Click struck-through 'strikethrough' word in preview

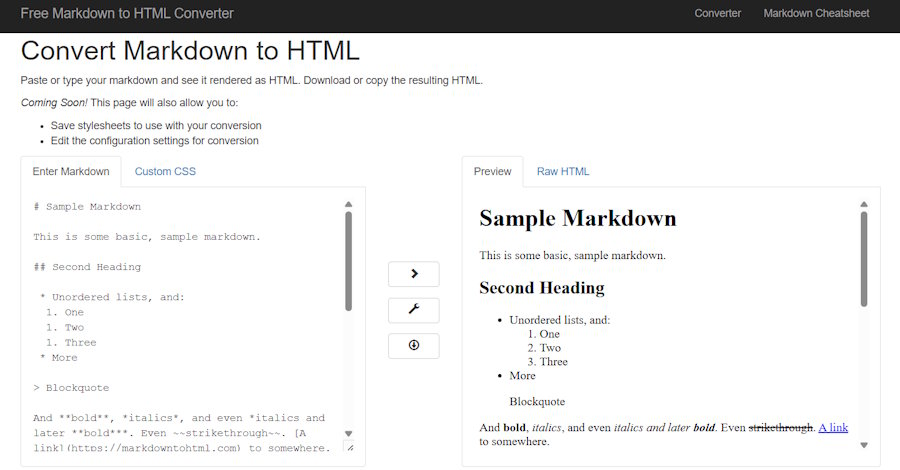click(781, 428)
